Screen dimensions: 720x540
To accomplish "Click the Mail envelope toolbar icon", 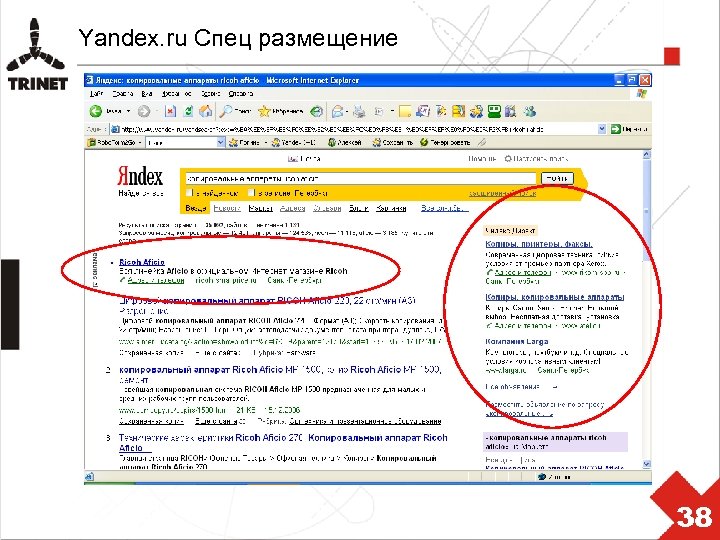I will pos(338,112).
